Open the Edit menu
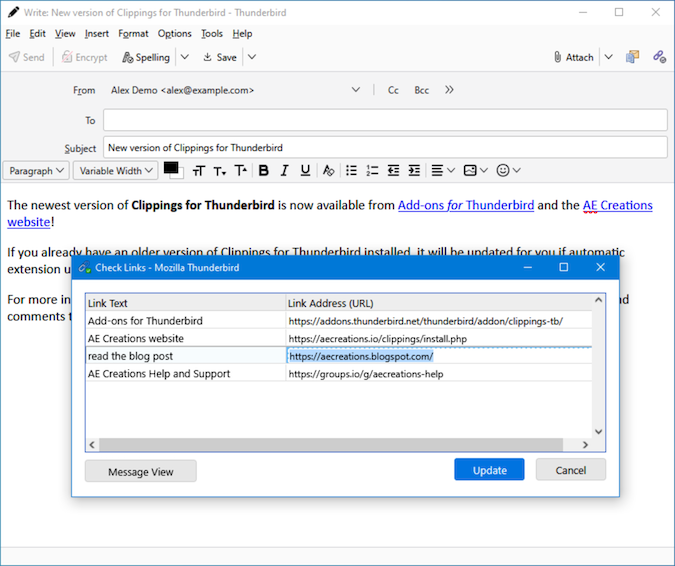675x566 pixels. pos(37,34)
